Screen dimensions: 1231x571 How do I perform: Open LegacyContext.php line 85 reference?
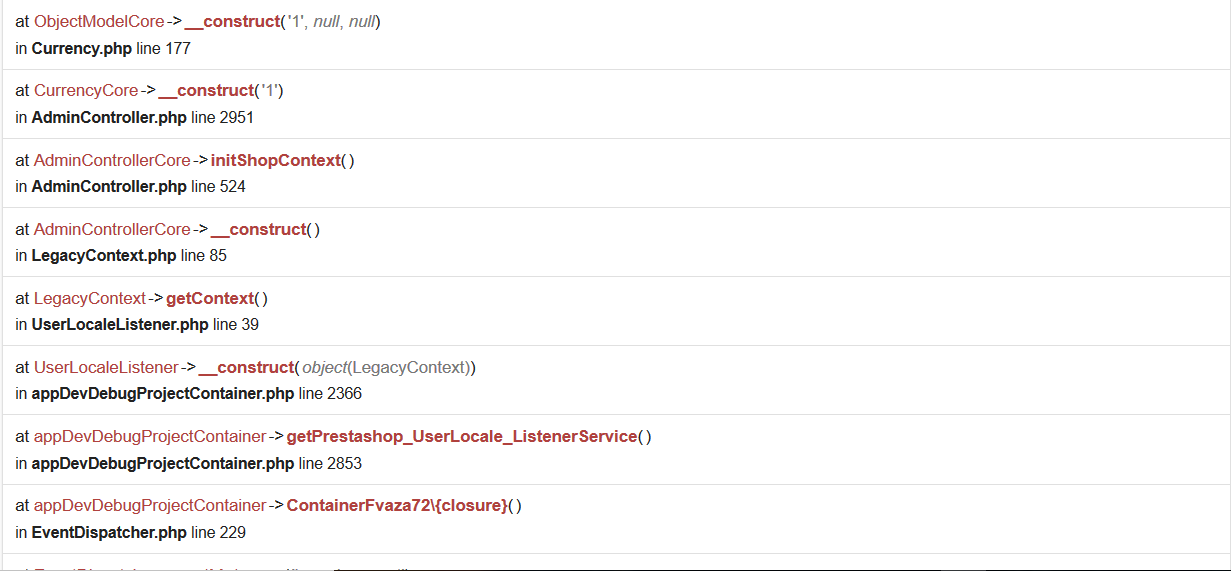pos(104,255)
